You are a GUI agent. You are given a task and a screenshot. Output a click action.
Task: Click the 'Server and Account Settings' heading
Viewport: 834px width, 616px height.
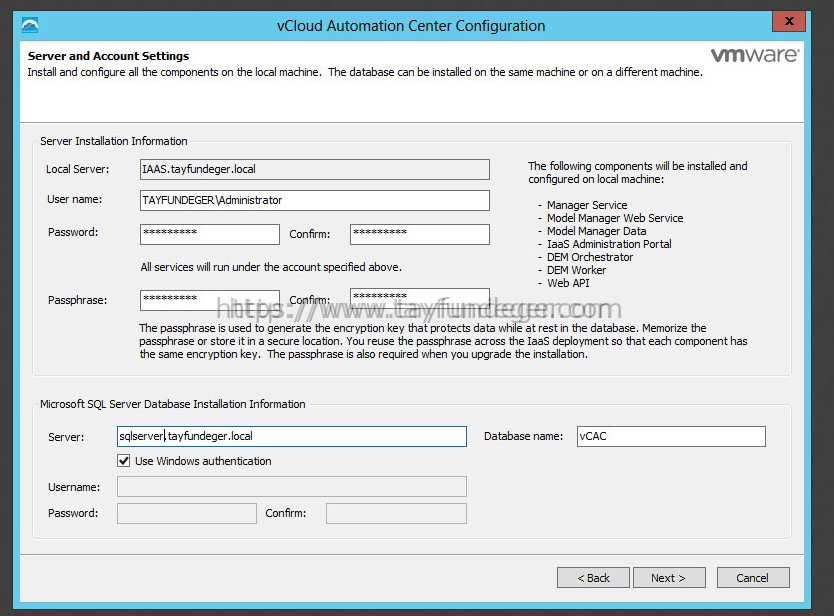[108, 56]
